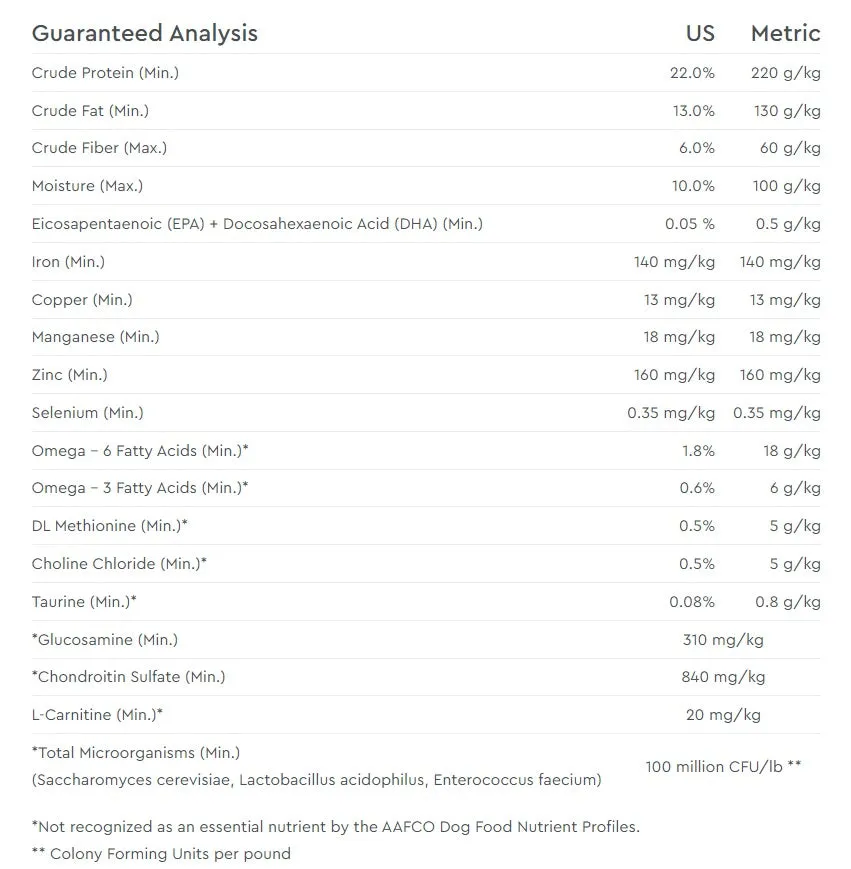
Task: Click the Glucosamine 310 mg/kg value
Action: 723,640
